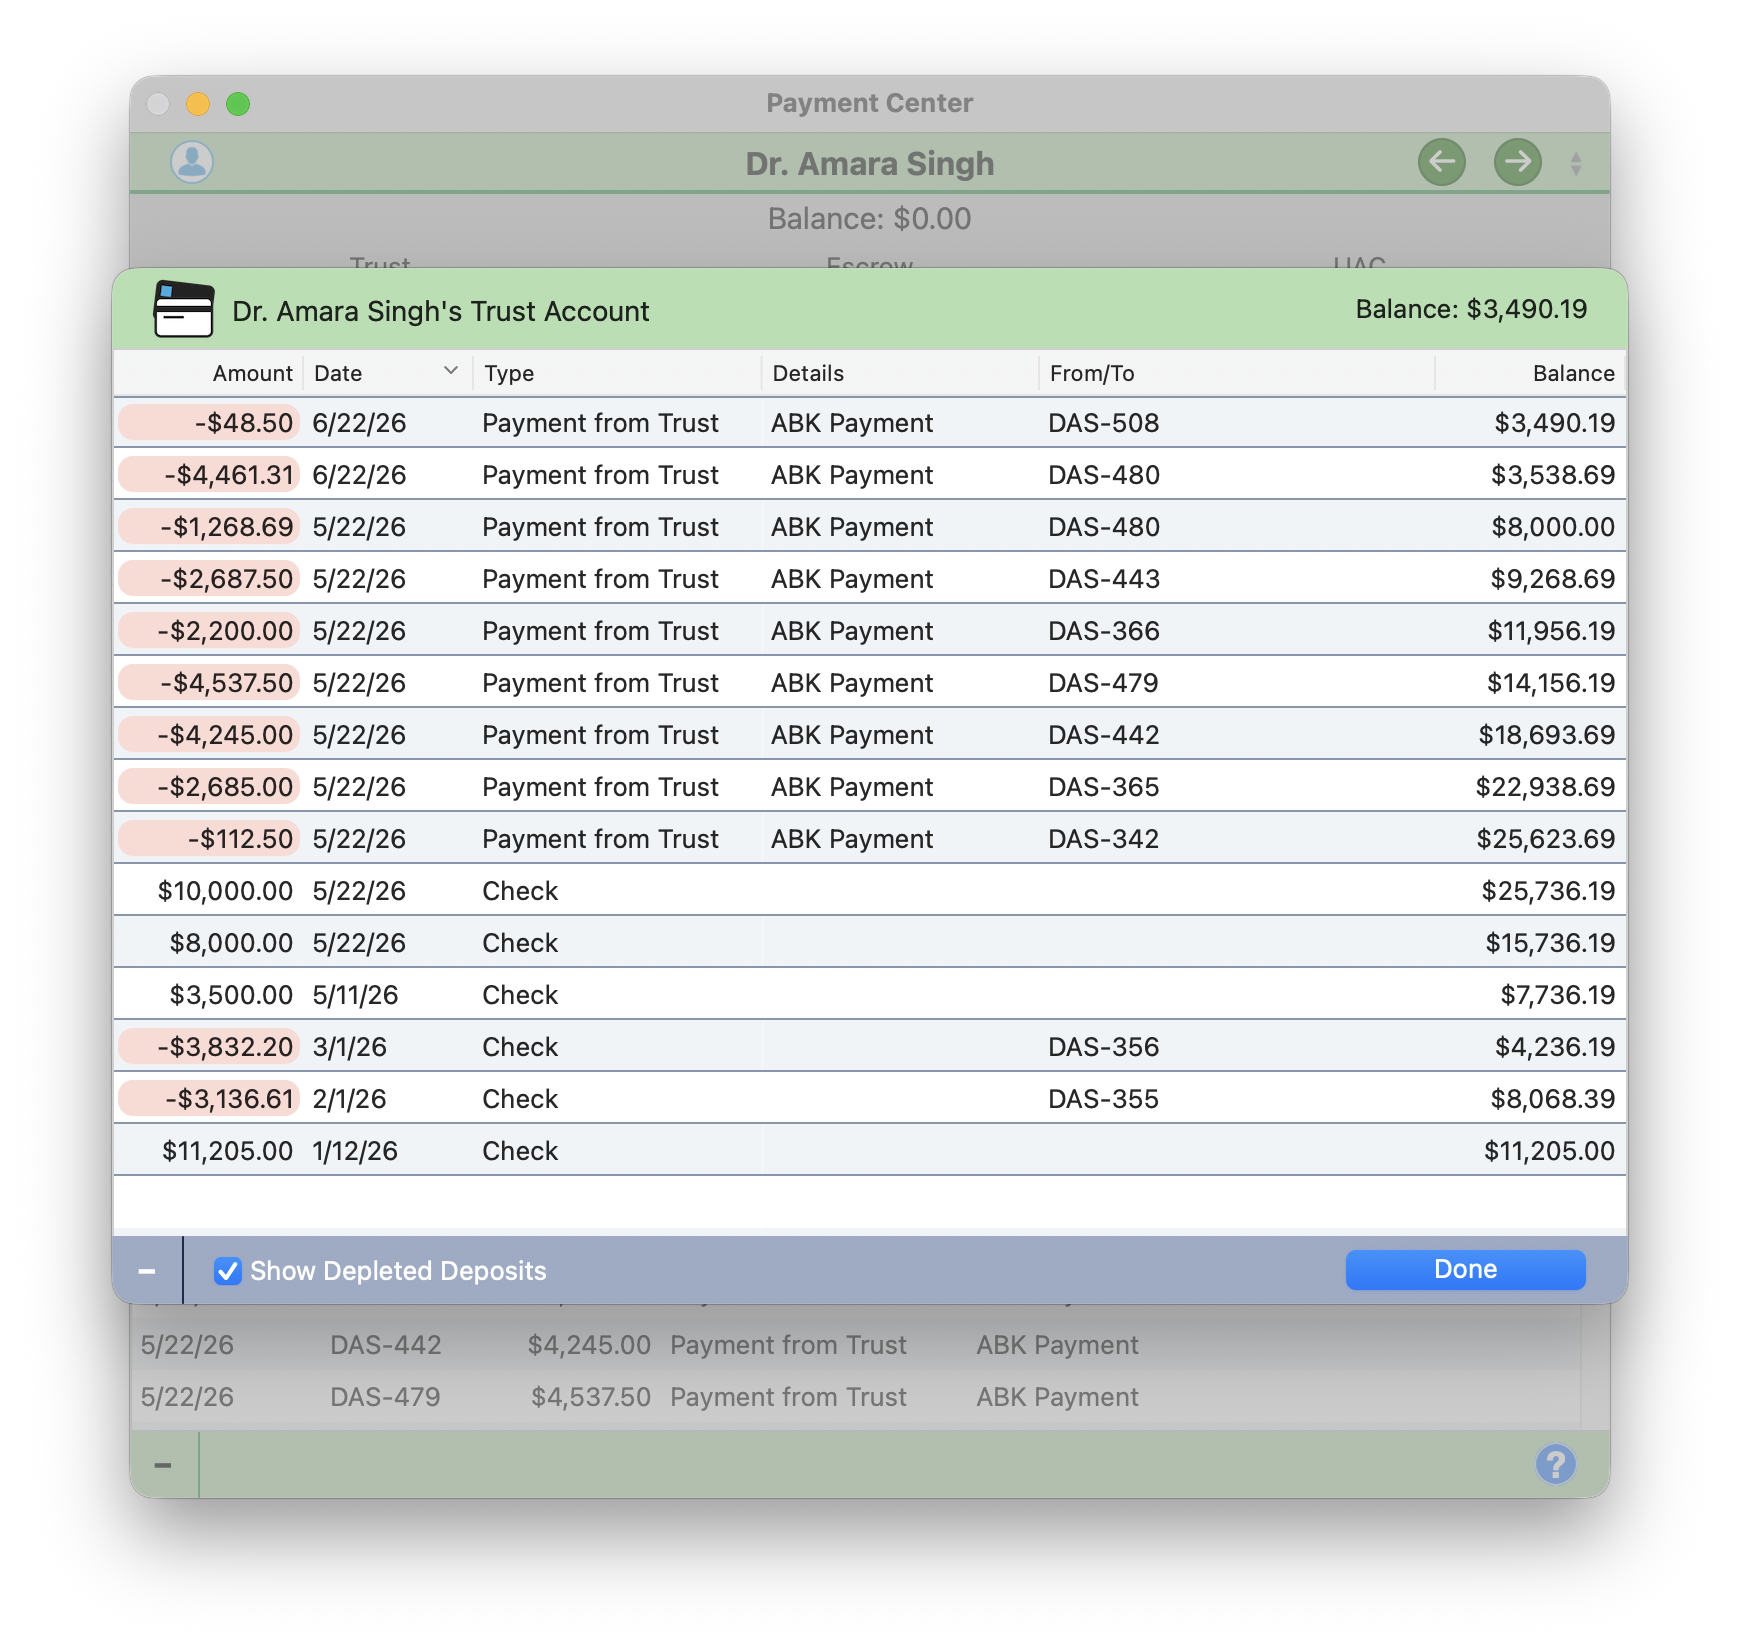The width and height of the screenshot is (1740, 1646).
Task: Go to previous client with left arrow
Action: click(1441, 162)
